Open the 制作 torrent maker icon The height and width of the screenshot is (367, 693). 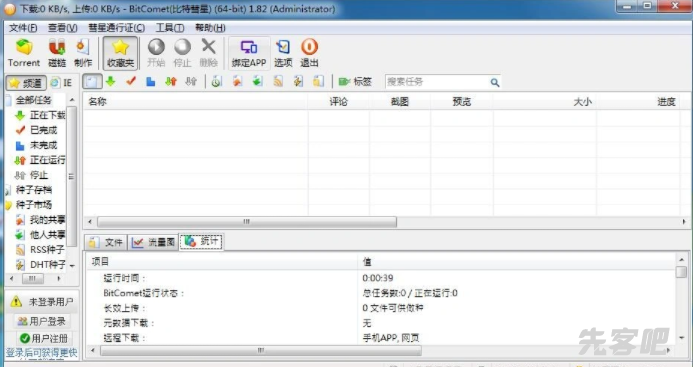83,53
